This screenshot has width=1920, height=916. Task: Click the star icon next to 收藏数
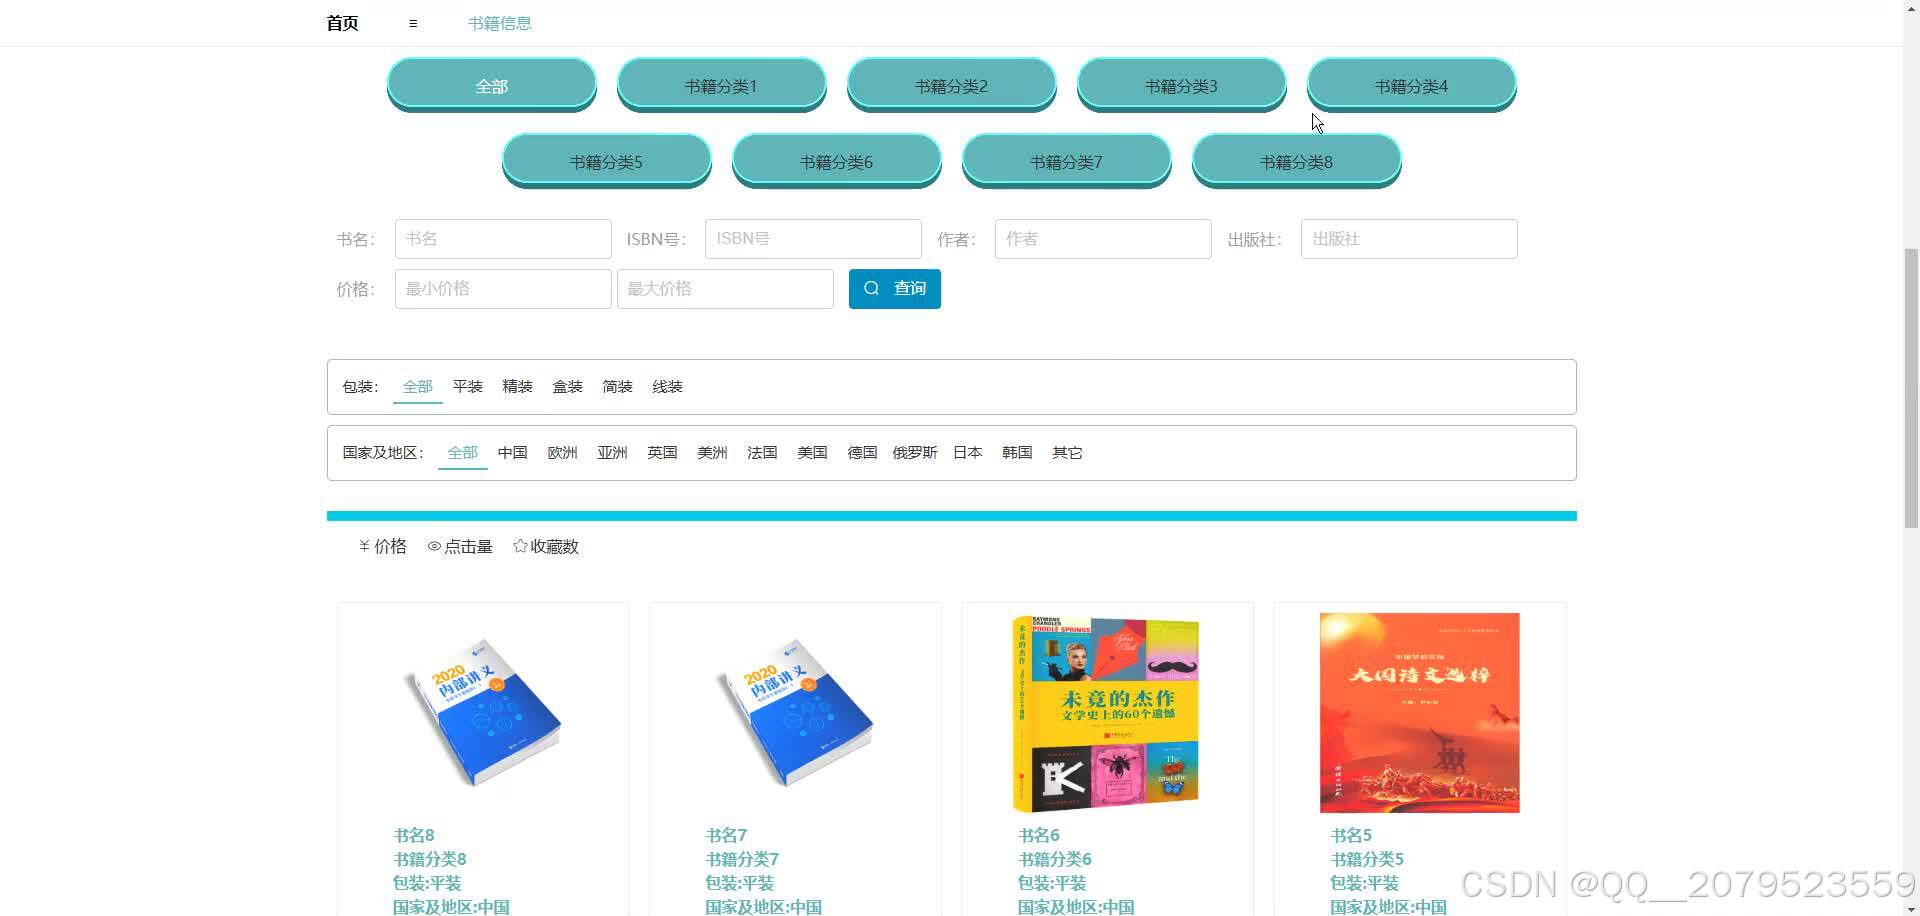519,546
